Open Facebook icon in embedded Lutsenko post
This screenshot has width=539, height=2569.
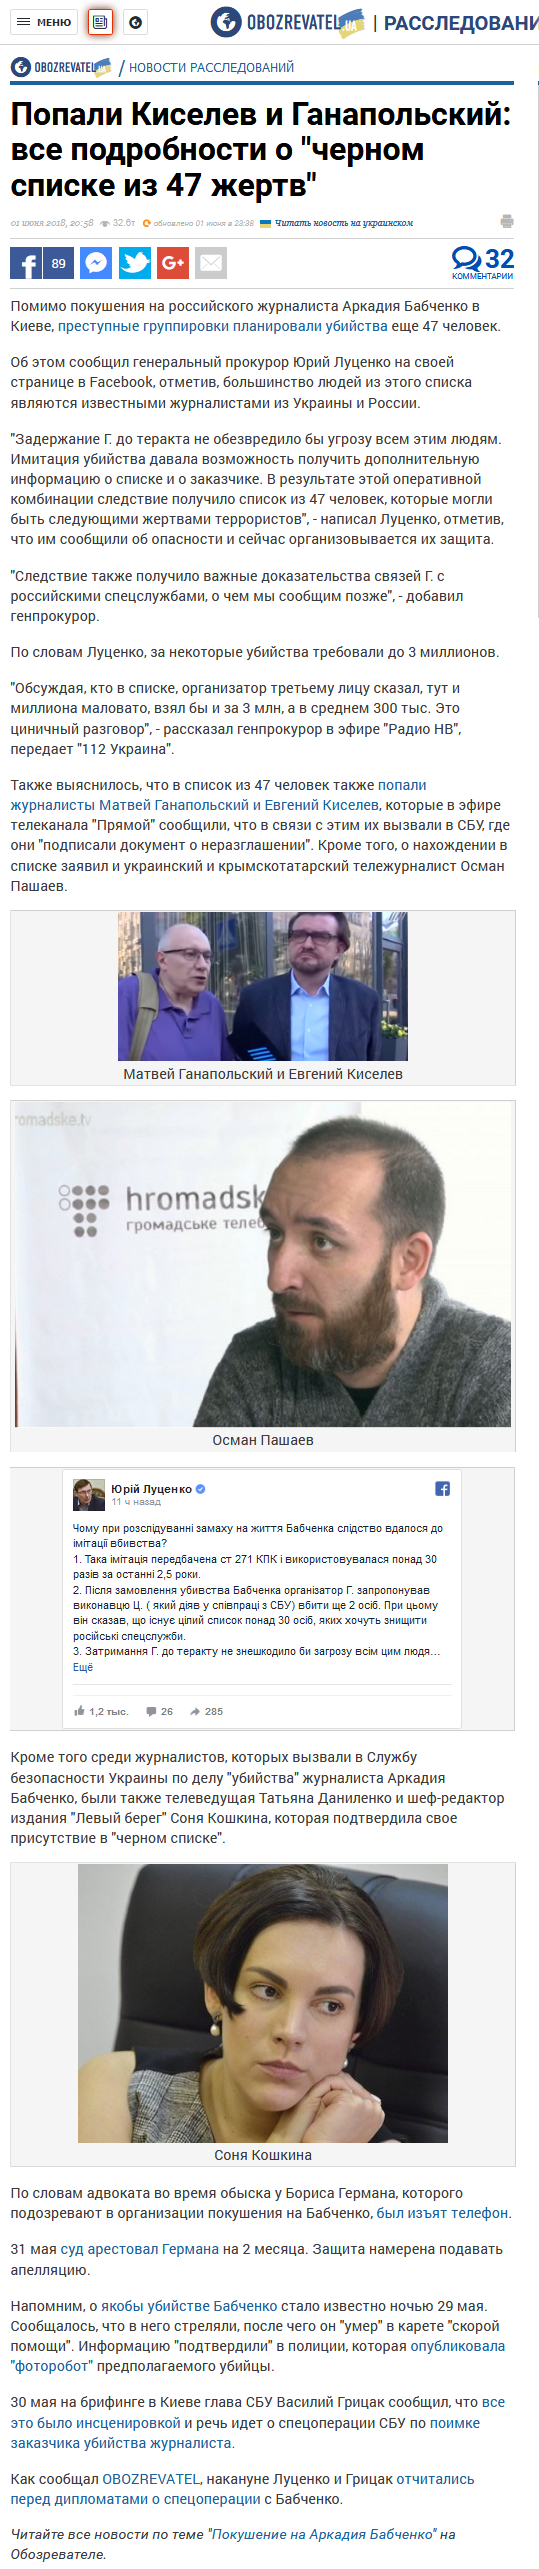coord(442,1489)
